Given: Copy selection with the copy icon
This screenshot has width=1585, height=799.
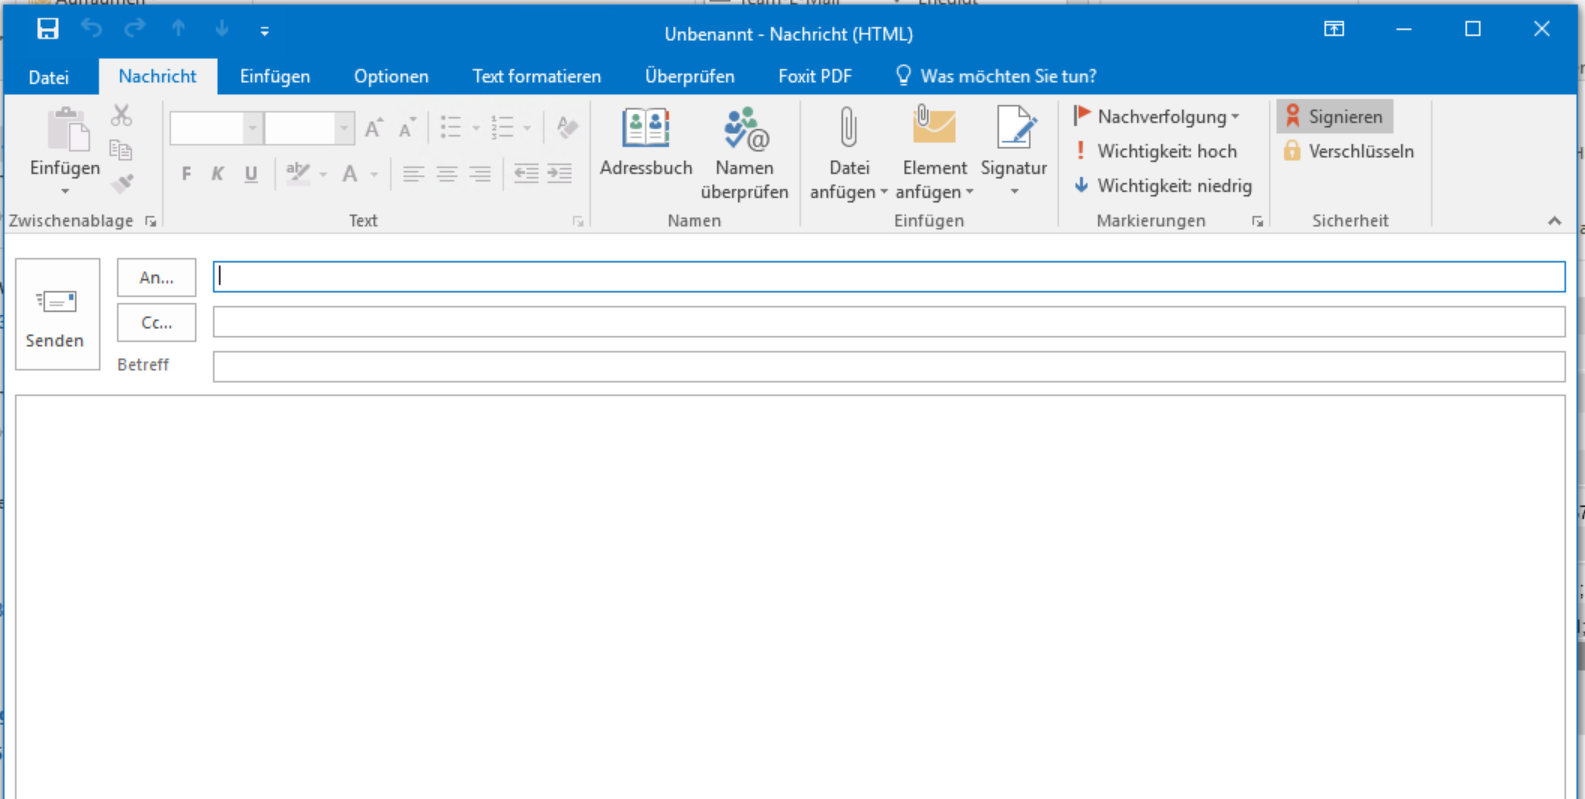Looking at the screenshot, I should pyautogui.click(x=122, y=150).
